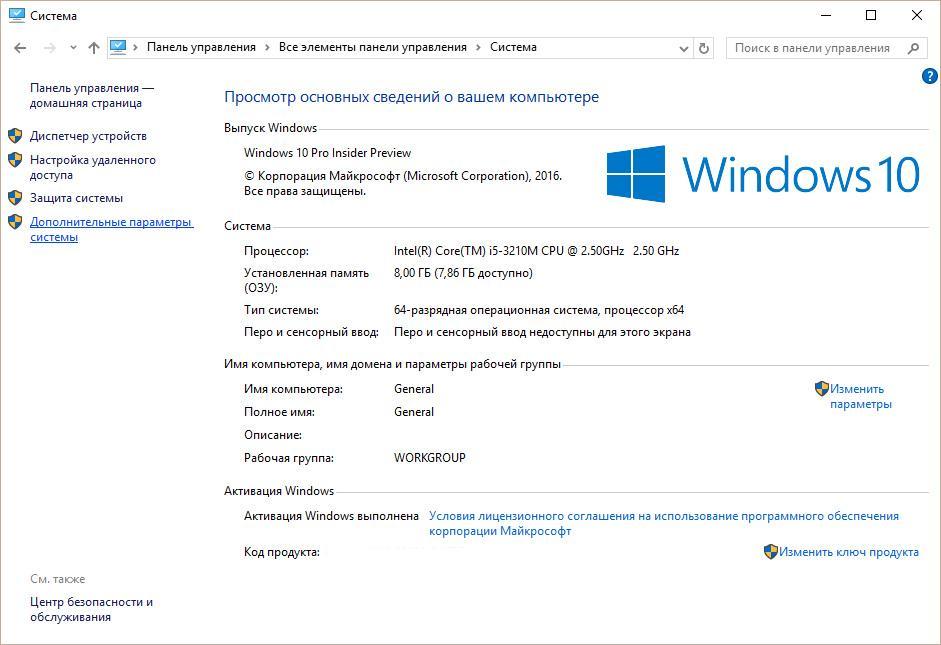
Task: Open Дополнительные параметры системы
Action: point(112,229)
